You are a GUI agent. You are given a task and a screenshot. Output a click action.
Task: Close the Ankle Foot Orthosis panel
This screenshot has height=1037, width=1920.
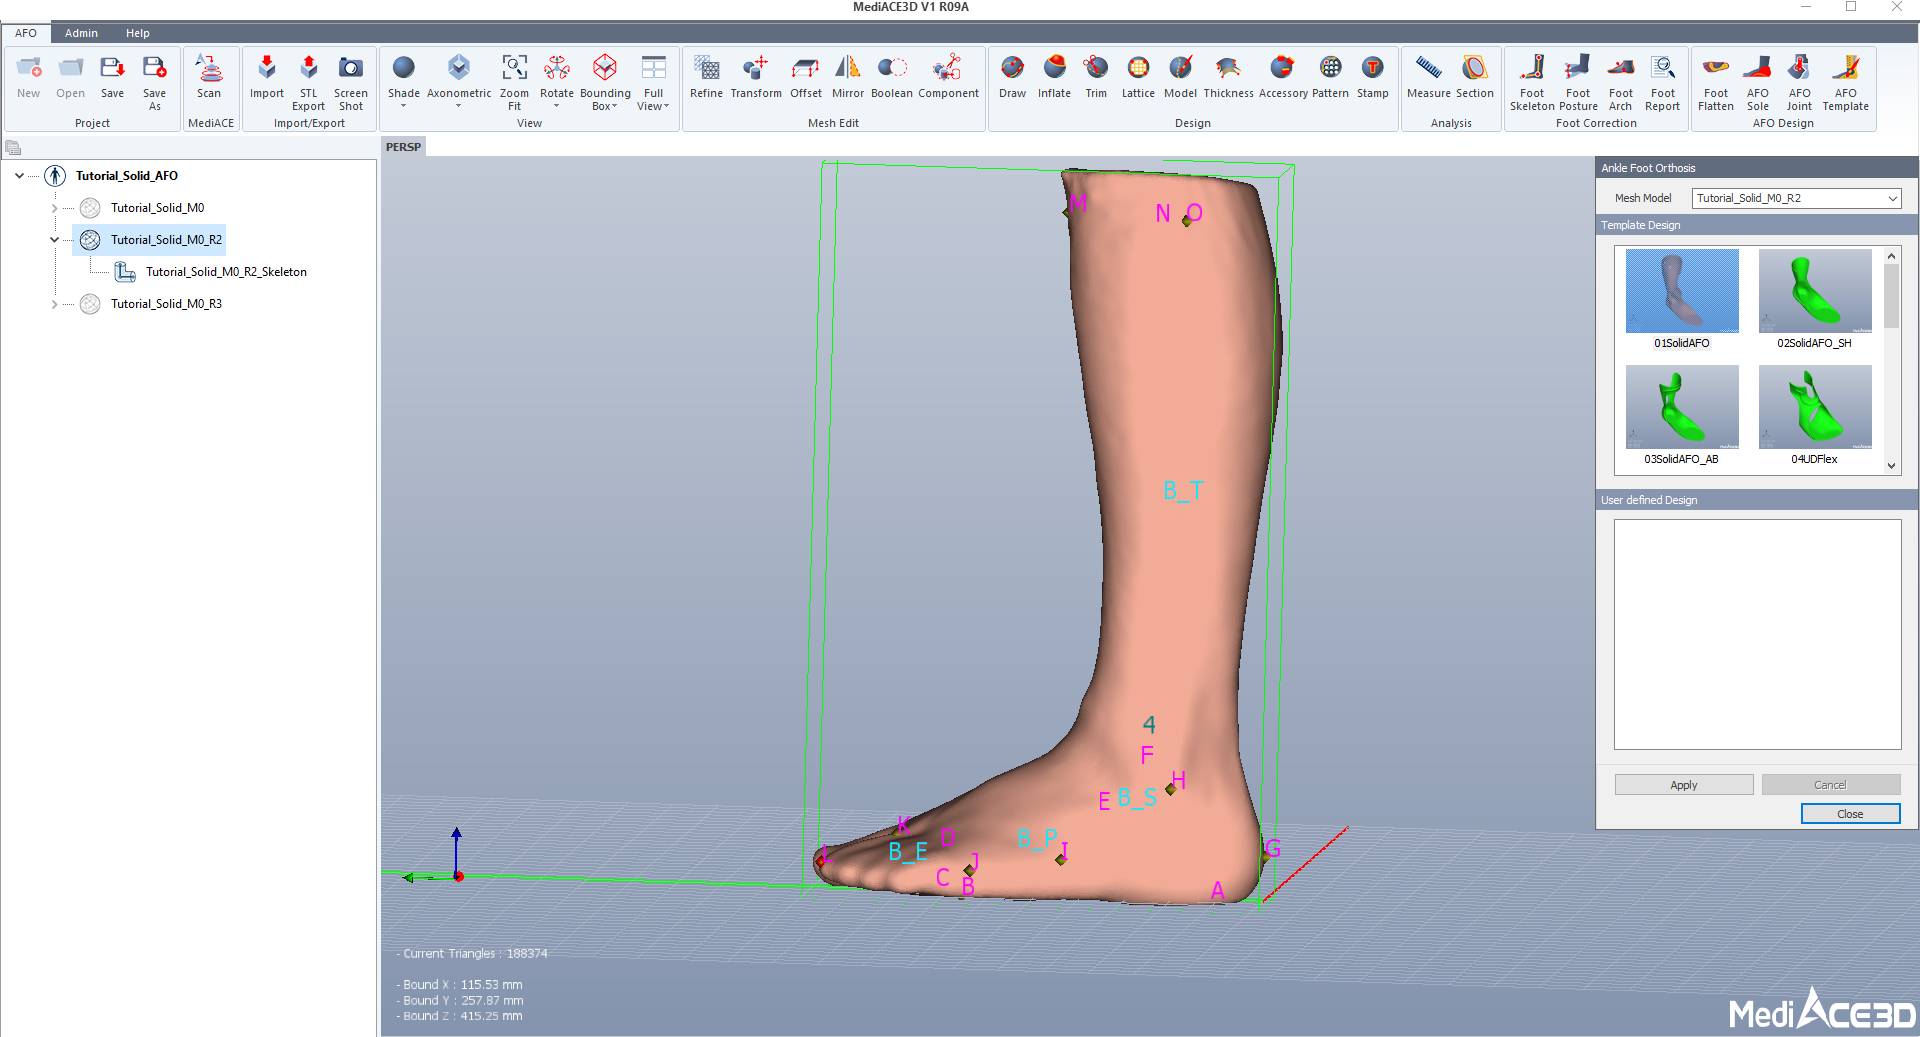pyautogui.click(x=1851, y=814)
